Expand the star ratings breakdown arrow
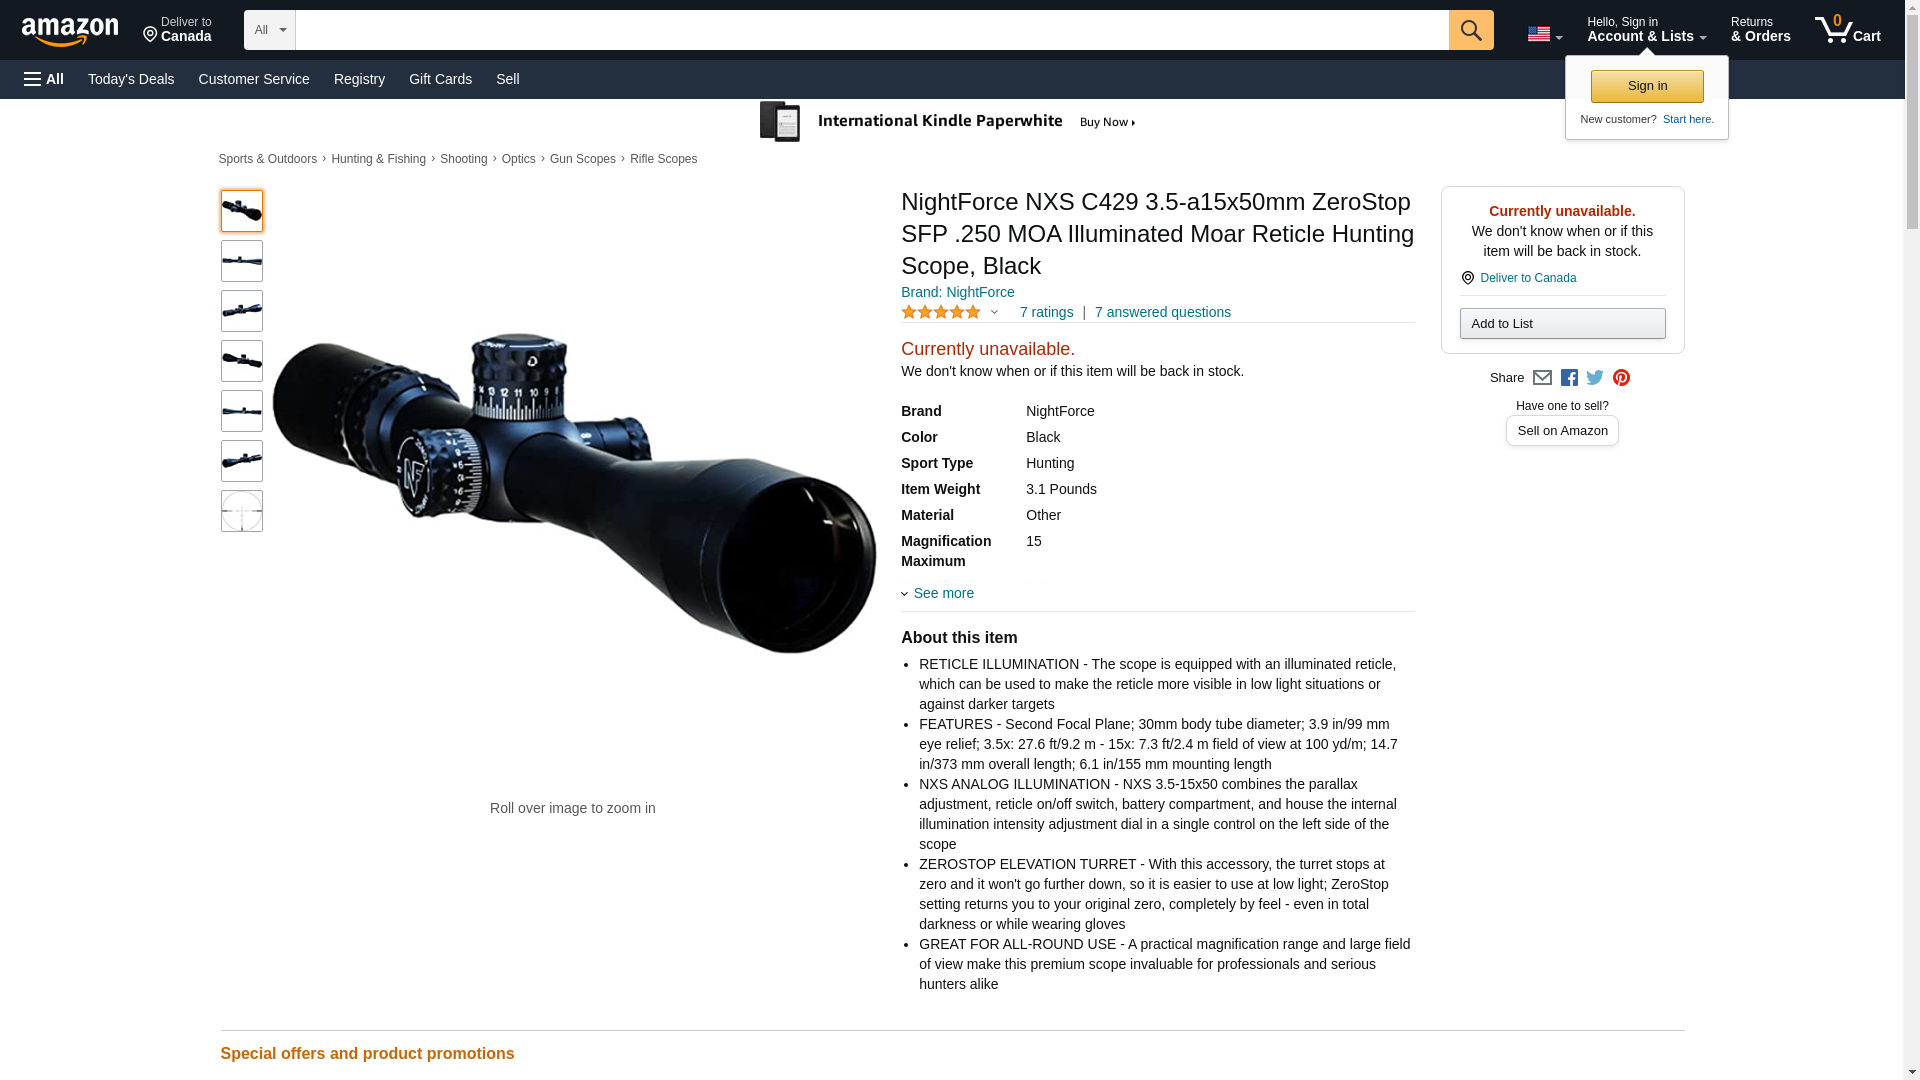 (x=994, y=312)
